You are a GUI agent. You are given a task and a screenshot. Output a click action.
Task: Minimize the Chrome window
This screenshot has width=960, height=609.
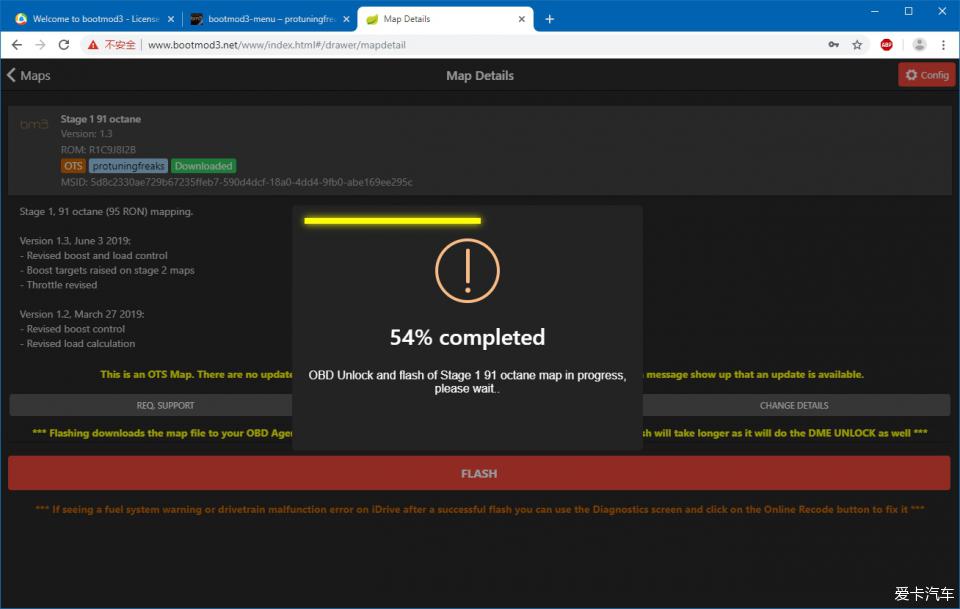tap(874, 11)
